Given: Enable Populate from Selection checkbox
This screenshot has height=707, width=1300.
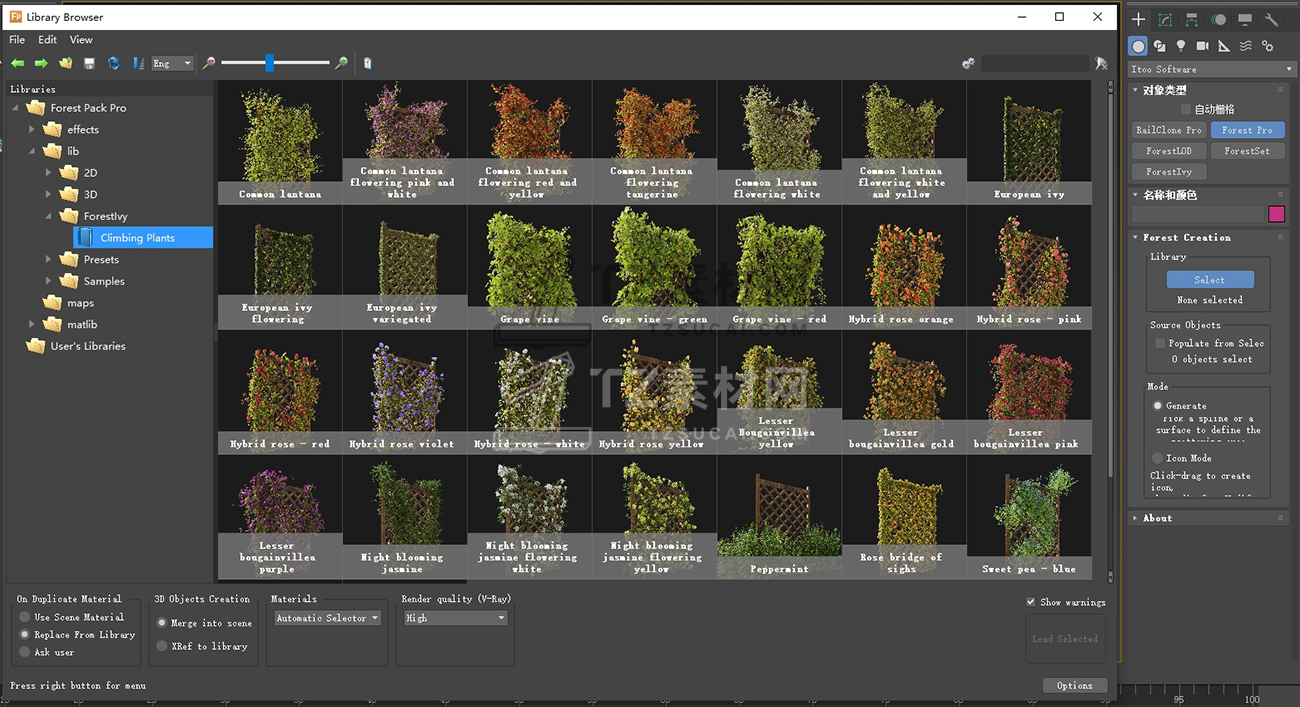Looking at the screenshot, I should (1160, 343).
